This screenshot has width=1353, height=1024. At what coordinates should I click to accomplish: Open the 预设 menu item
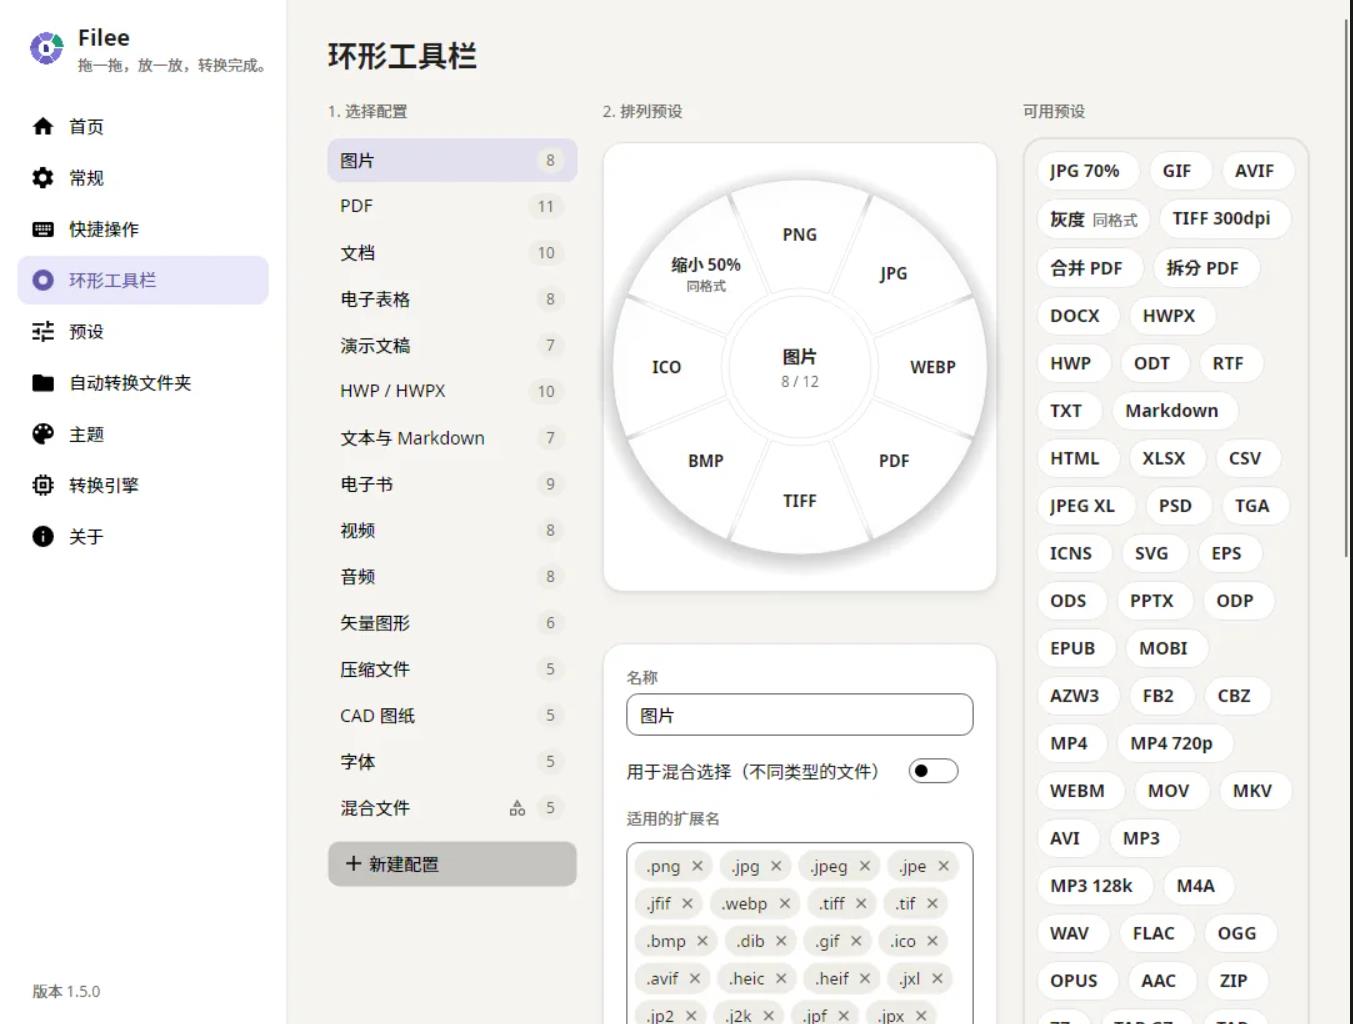point(143,332)
